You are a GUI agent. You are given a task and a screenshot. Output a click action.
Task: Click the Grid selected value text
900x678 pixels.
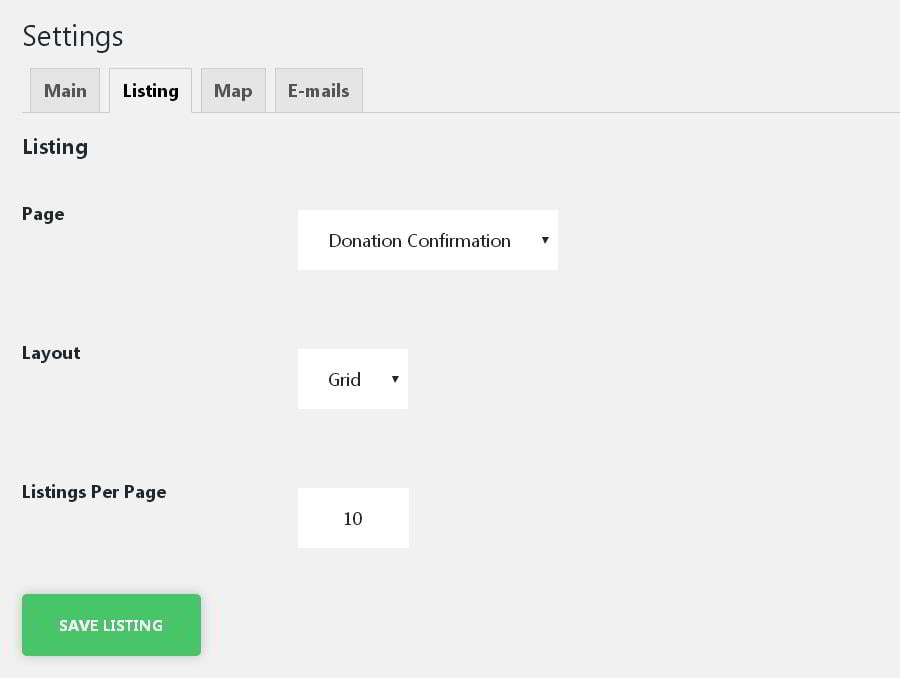tap(344, 380)
